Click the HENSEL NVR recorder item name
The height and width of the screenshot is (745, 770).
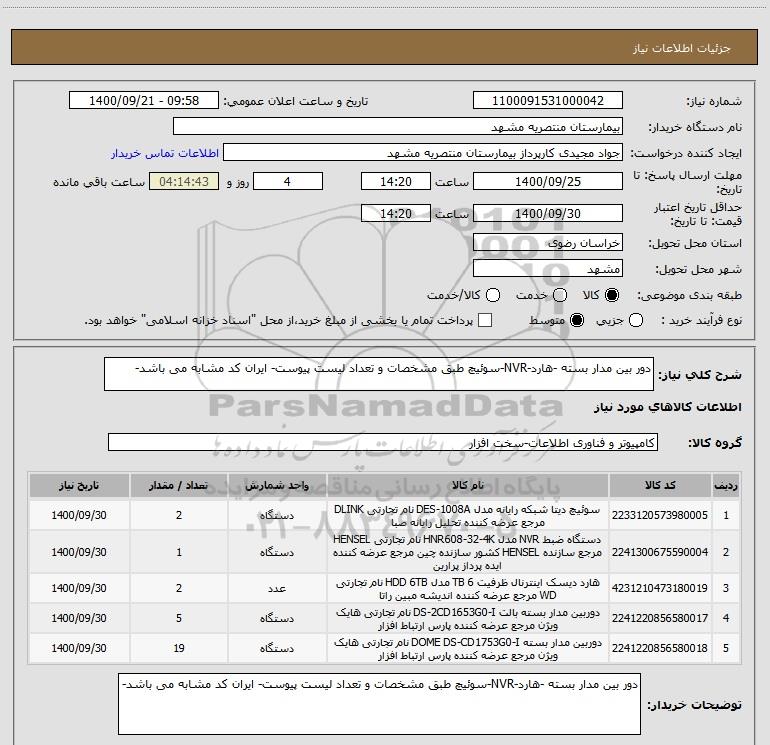(x=468, y=552)
